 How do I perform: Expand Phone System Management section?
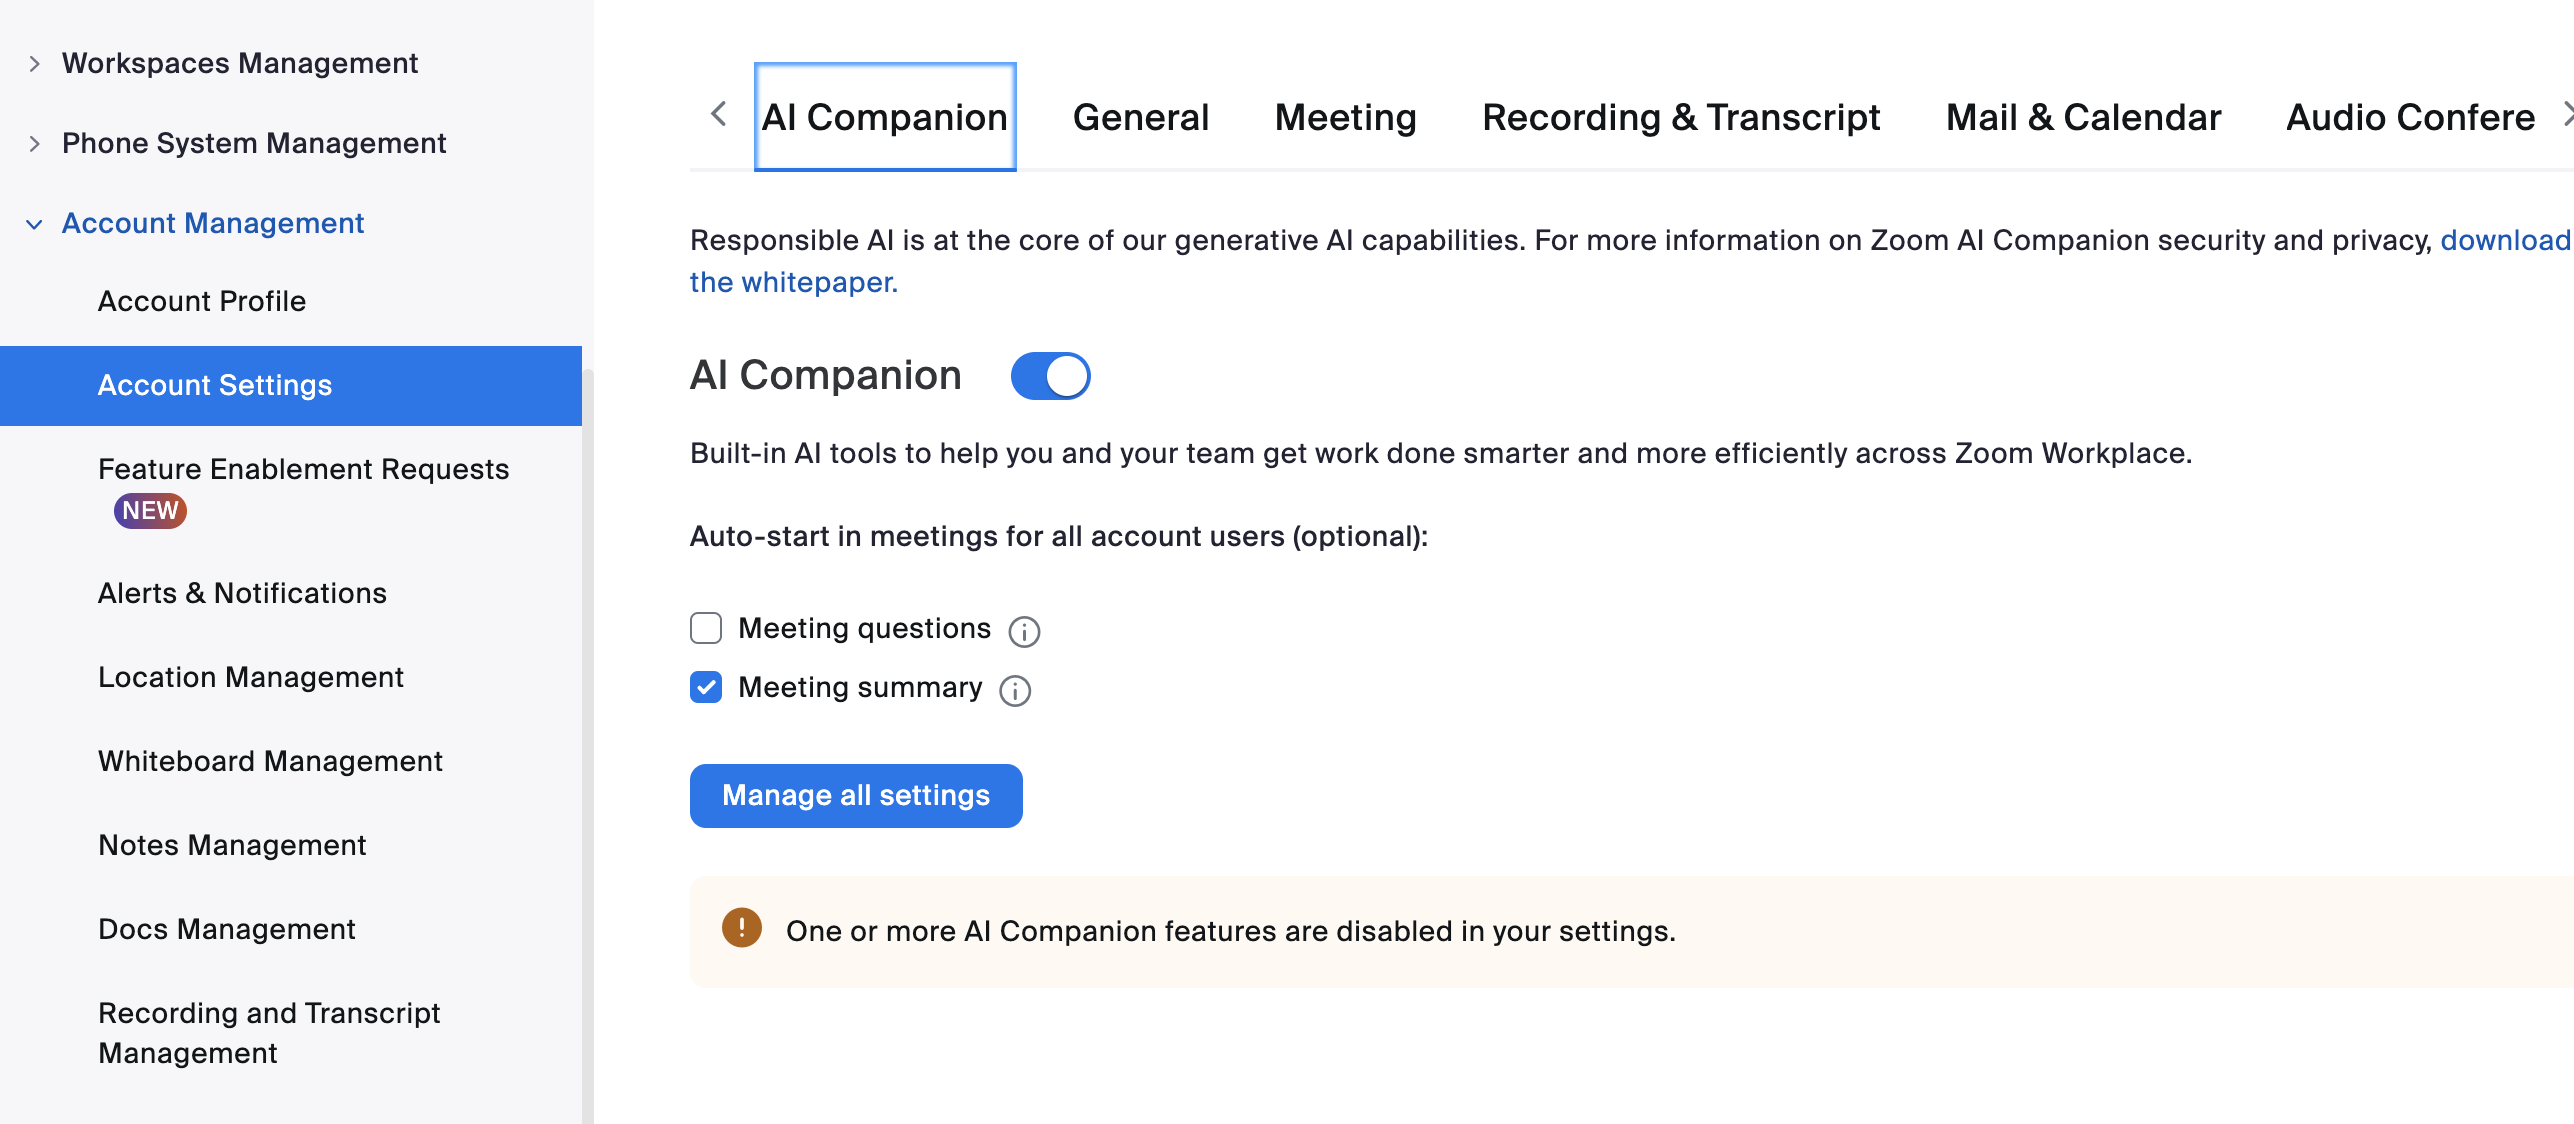[x=34, y=144]
